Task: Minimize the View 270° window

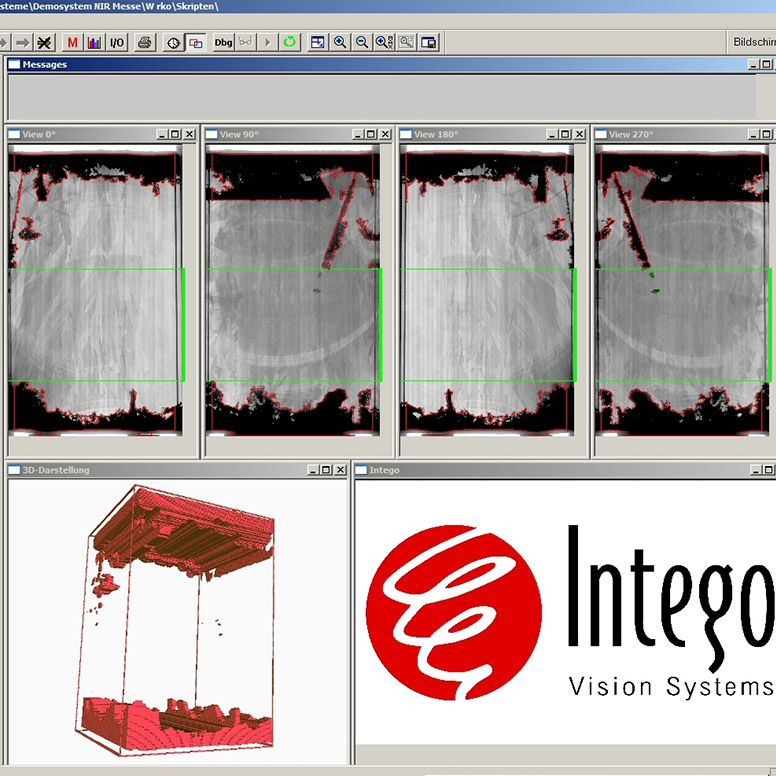Action: (x=753, y=134)
